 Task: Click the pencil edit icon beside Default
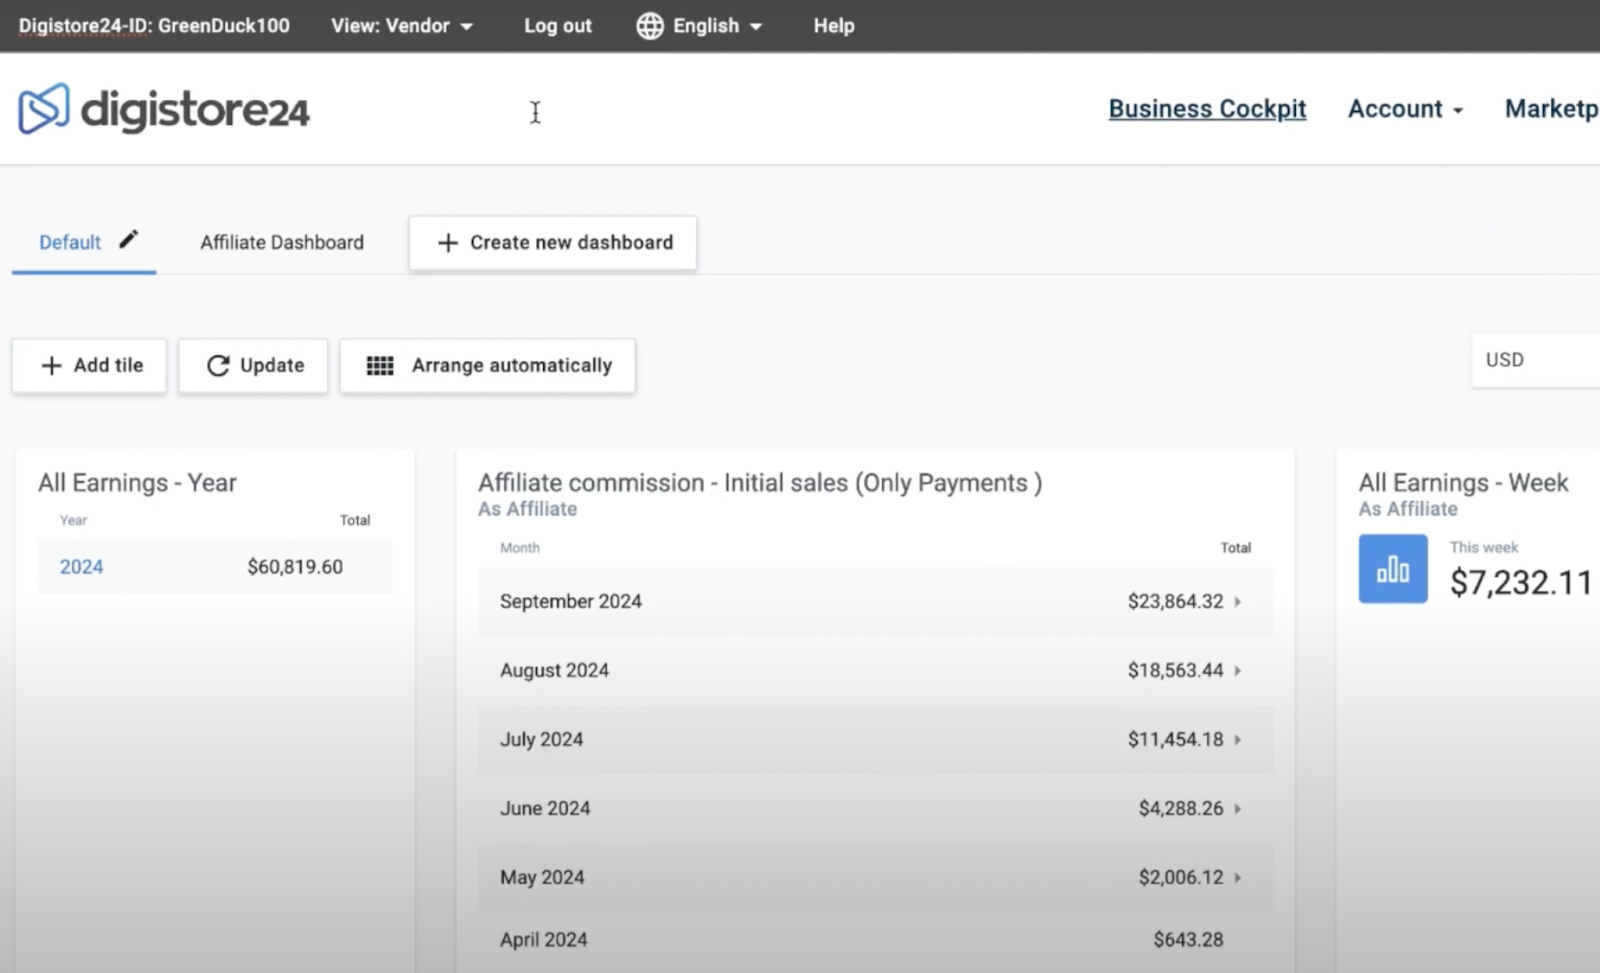tap(129, 240)
